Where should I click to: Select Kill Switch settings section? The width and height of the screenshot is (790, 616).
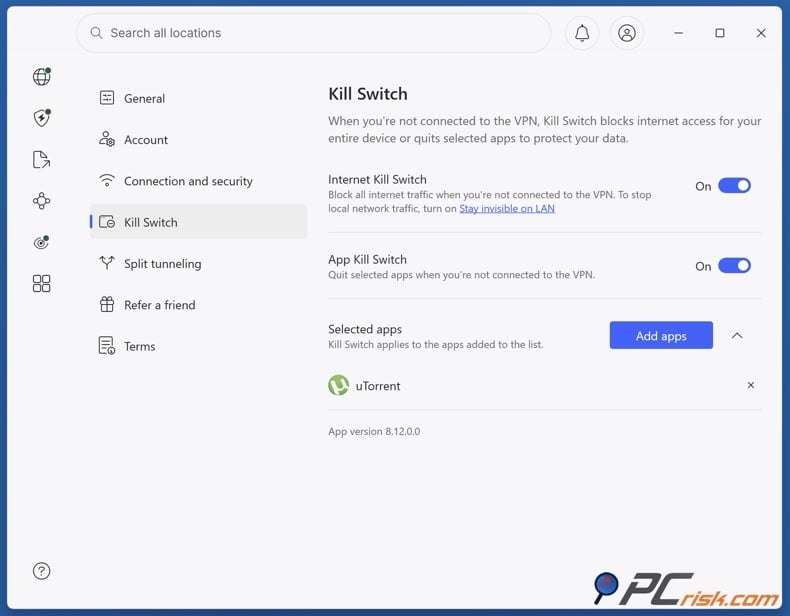199,222
